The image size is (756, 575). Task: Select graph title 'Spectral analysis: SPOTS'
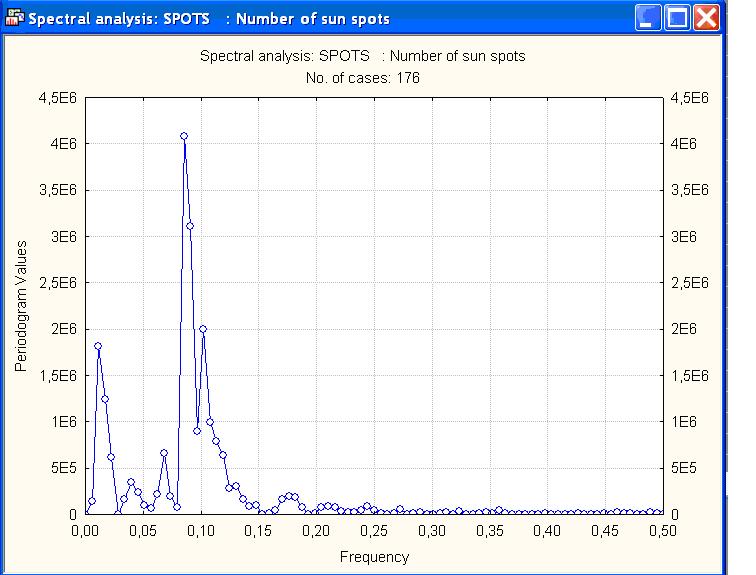[x=363, y=56]
